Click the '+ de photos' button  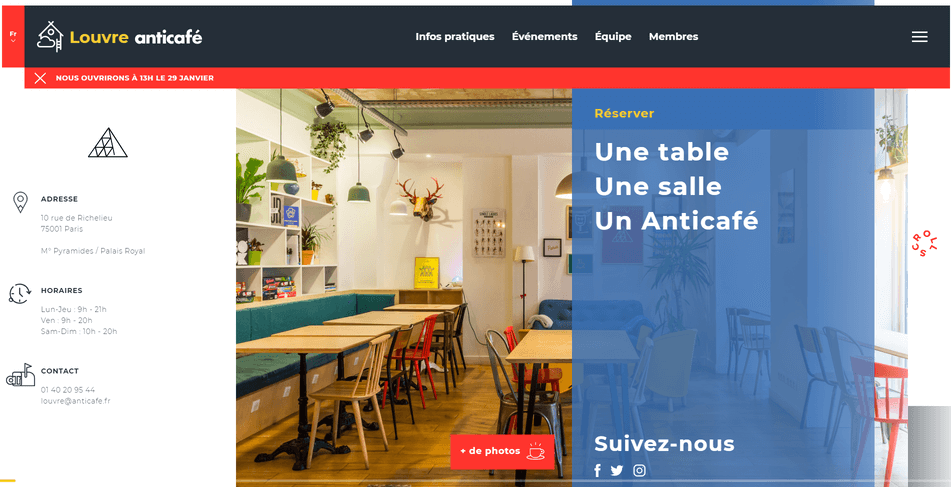502,451
